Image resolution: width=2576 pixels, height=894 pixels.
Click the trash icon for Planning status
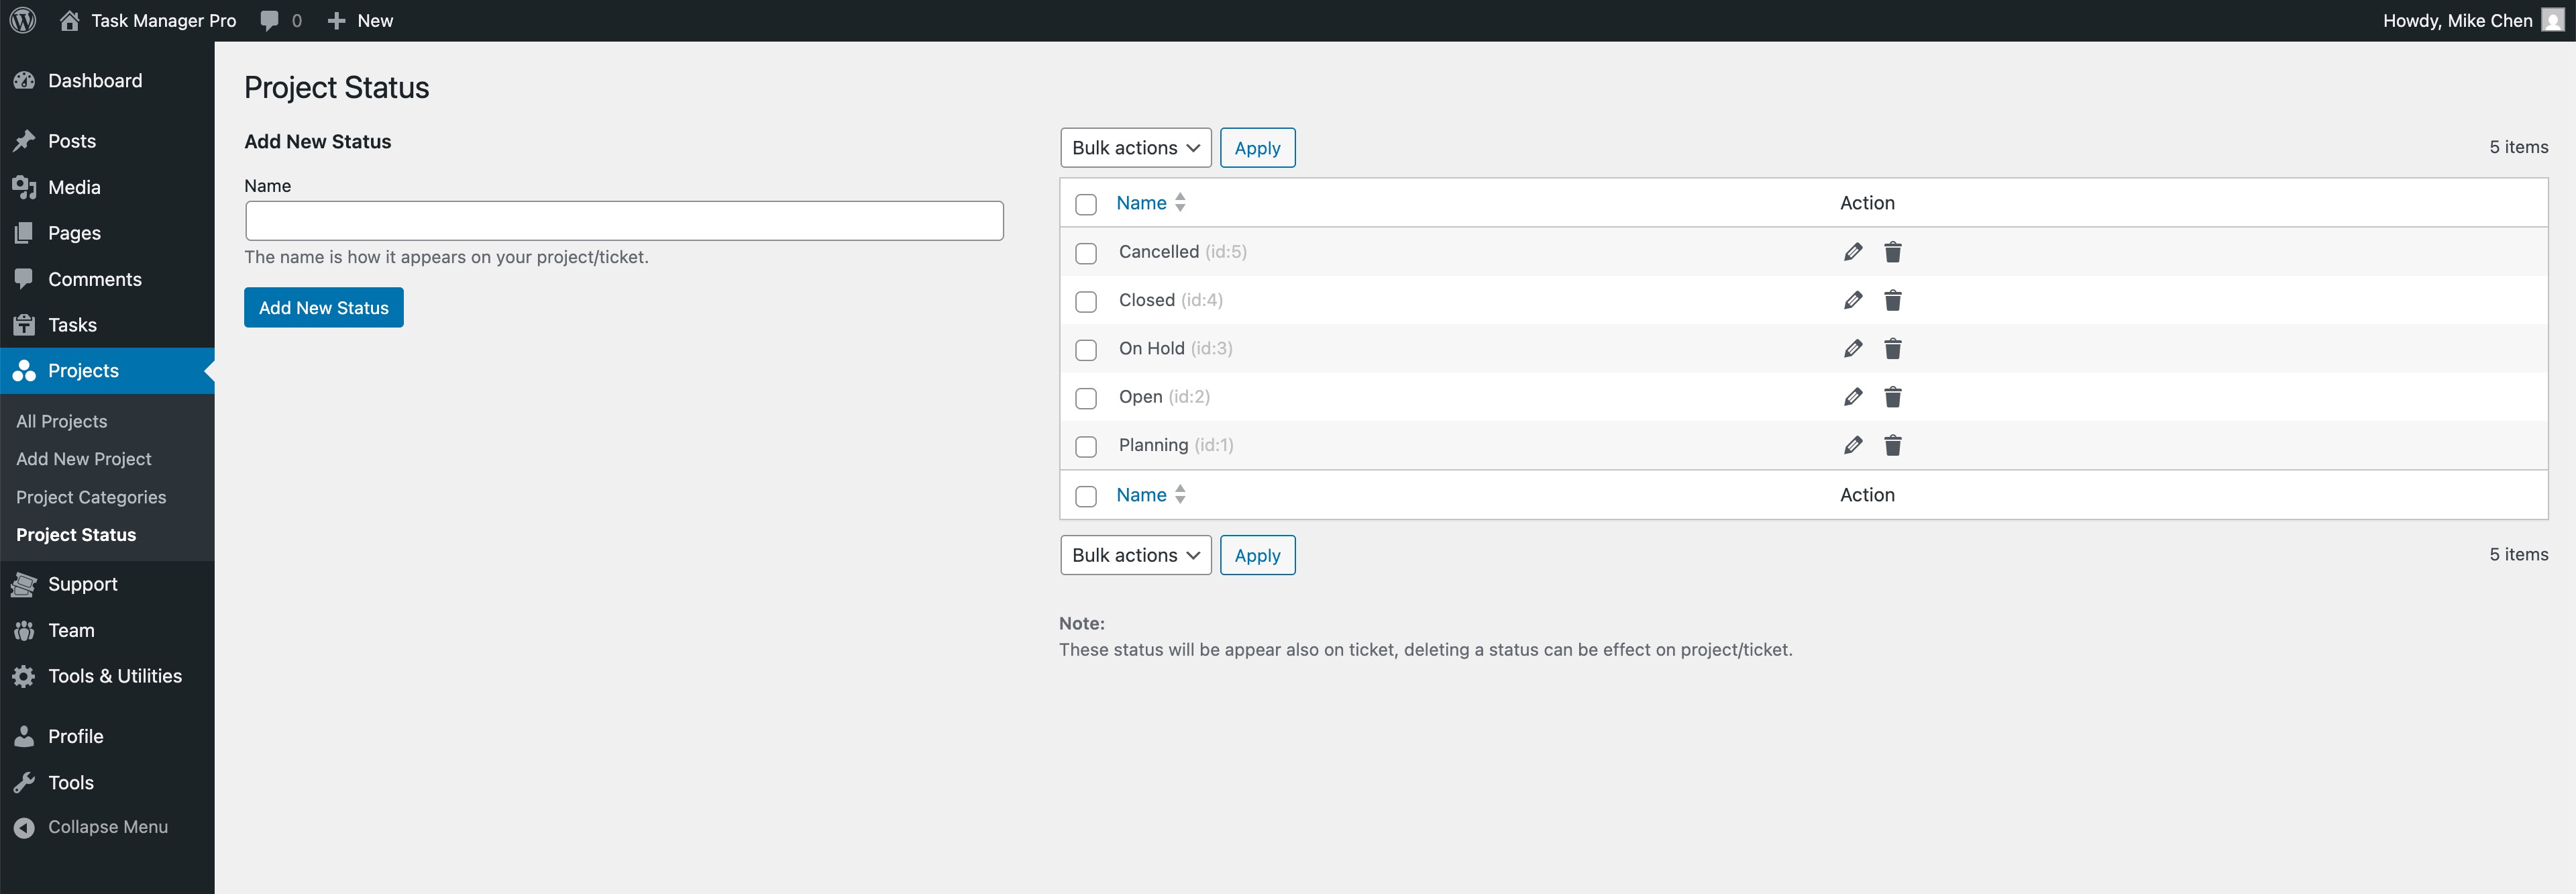(1892, 445)
